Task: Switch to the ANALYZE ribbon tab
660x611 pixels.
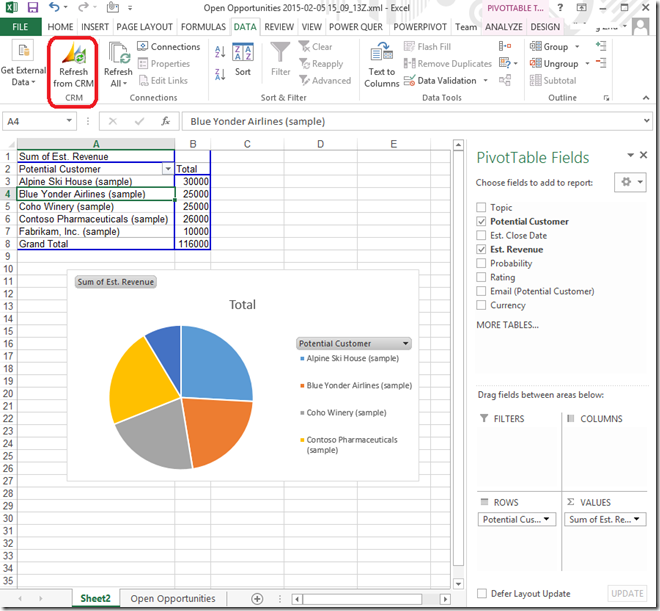Action: point(503,27)
